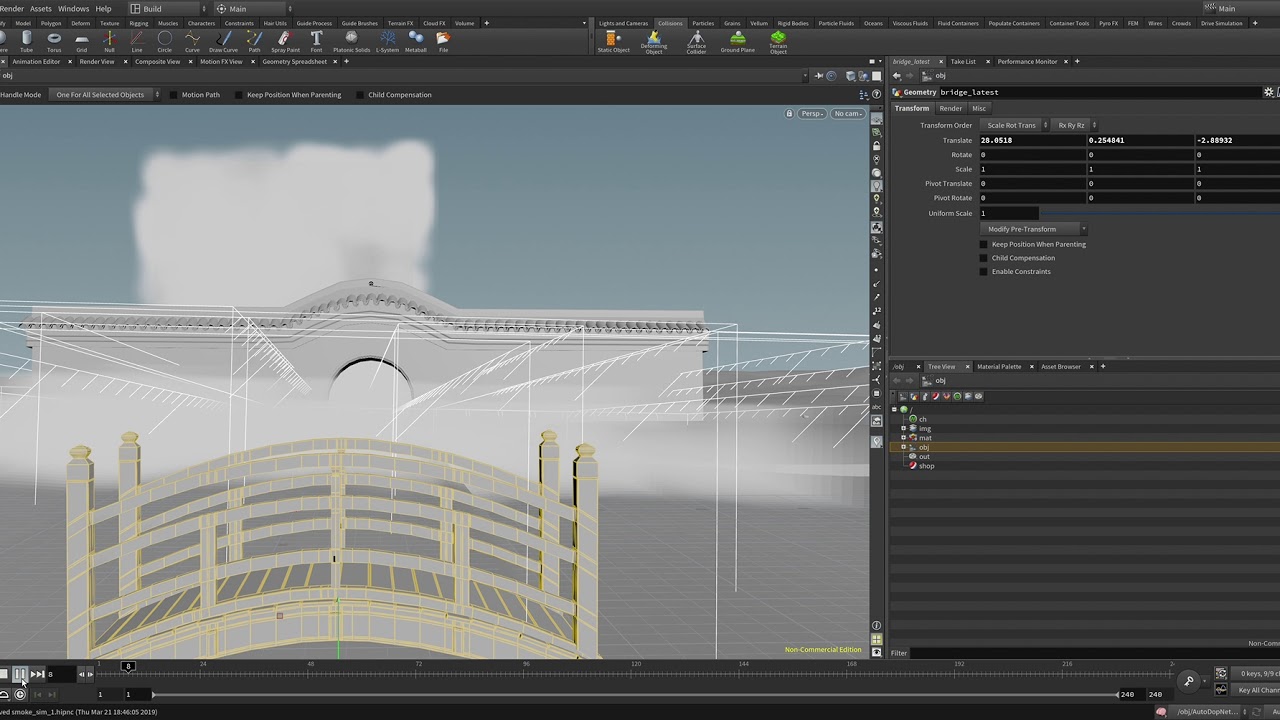Click the Uniform Scale slider

(1159, 213)
